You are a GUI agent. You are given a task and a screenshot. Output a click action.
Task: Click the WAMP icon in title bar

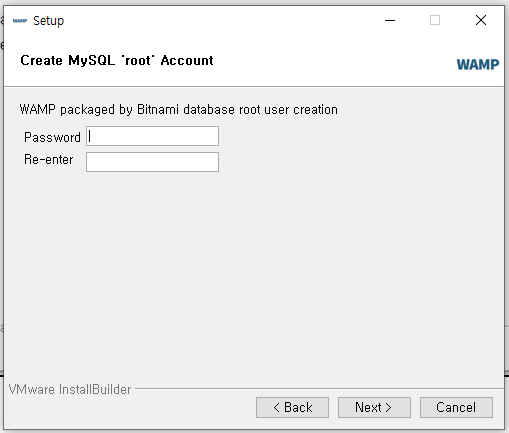20,21
